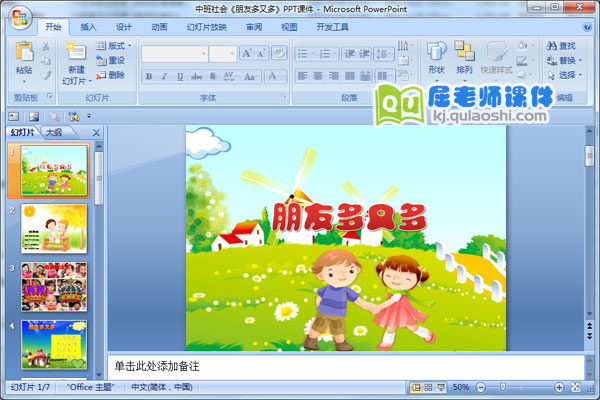Image resolution: width=600 pixels, height=400 pixels.
Task: Open the font name combo box
Action: (x=175, y=54)
